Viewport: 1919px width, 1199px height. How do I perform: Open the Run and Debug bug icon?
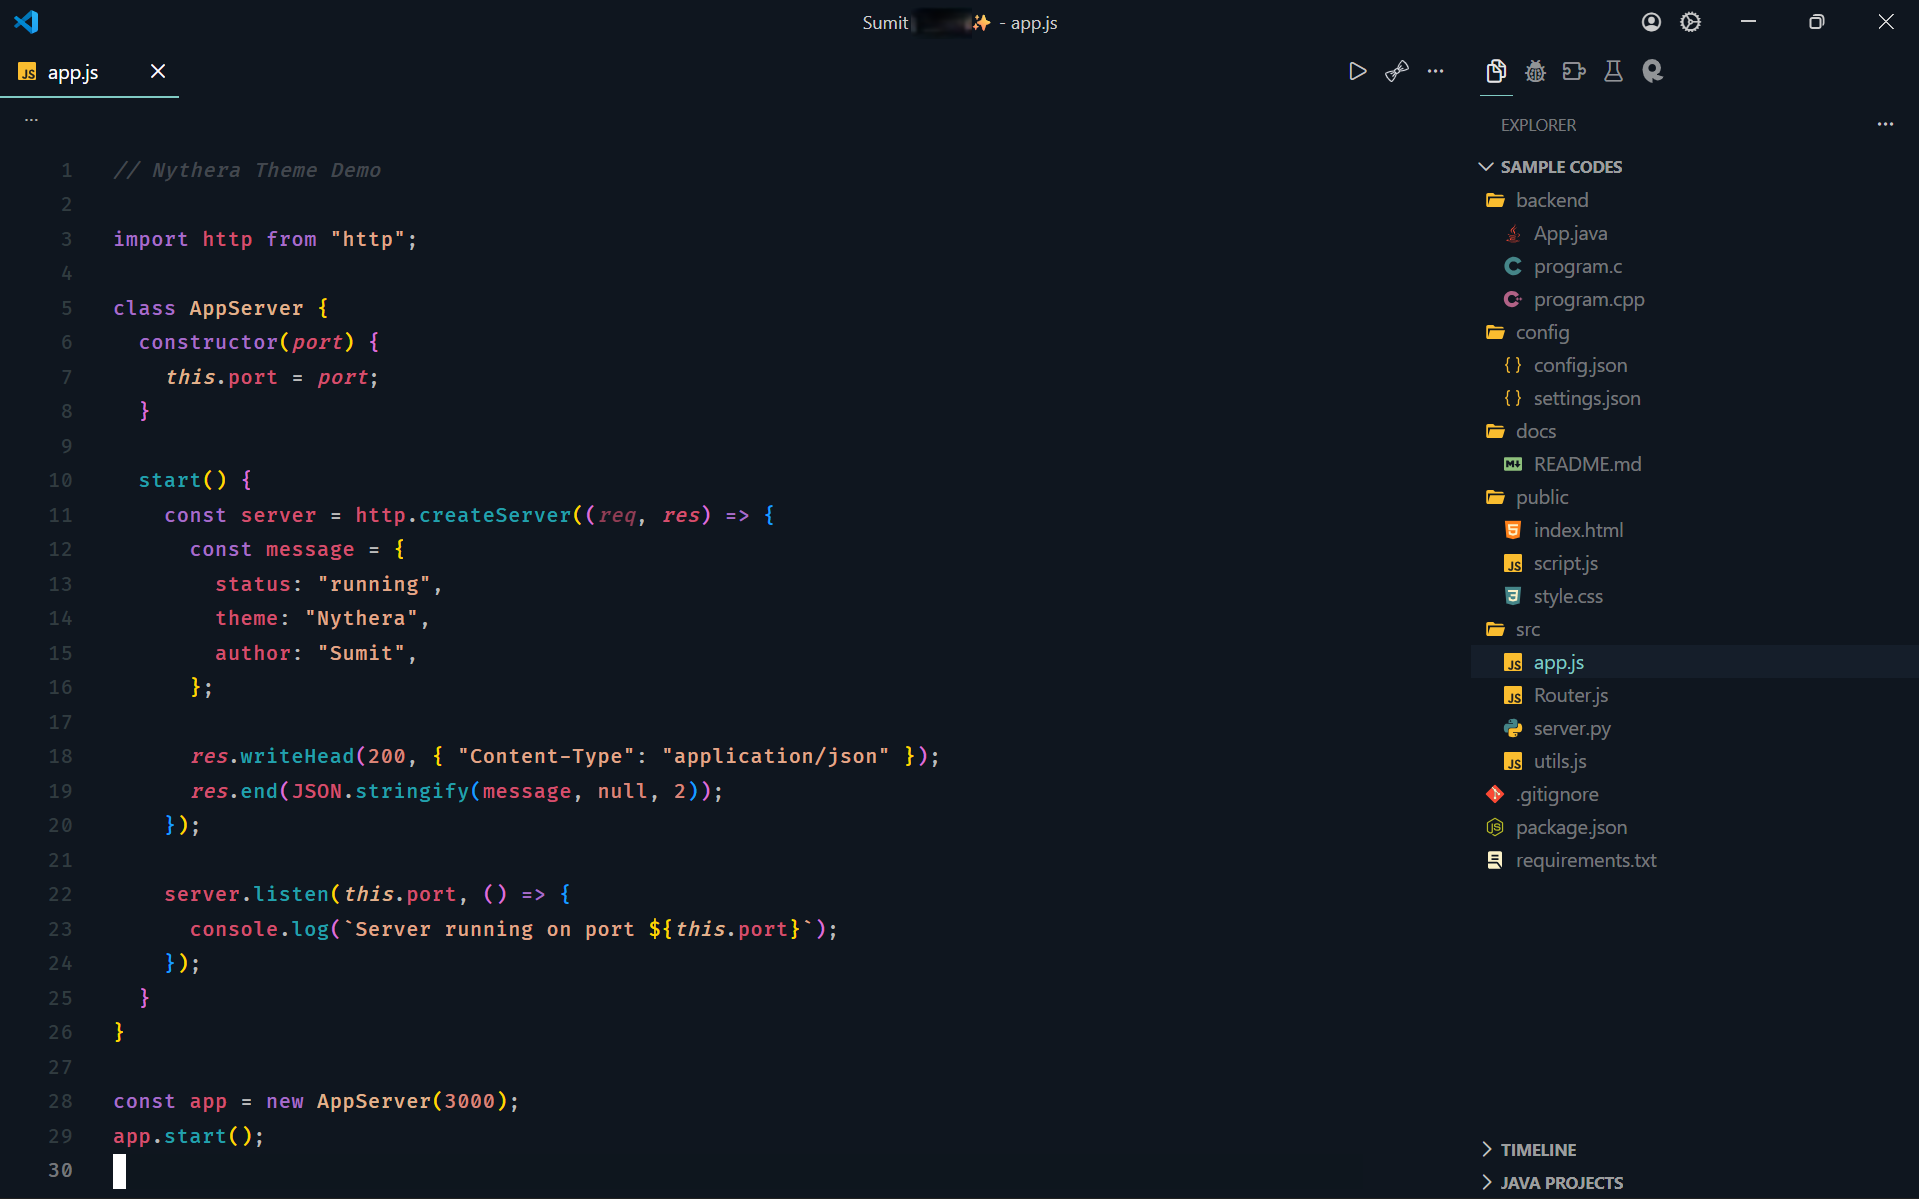click(x=1535, y=71)
